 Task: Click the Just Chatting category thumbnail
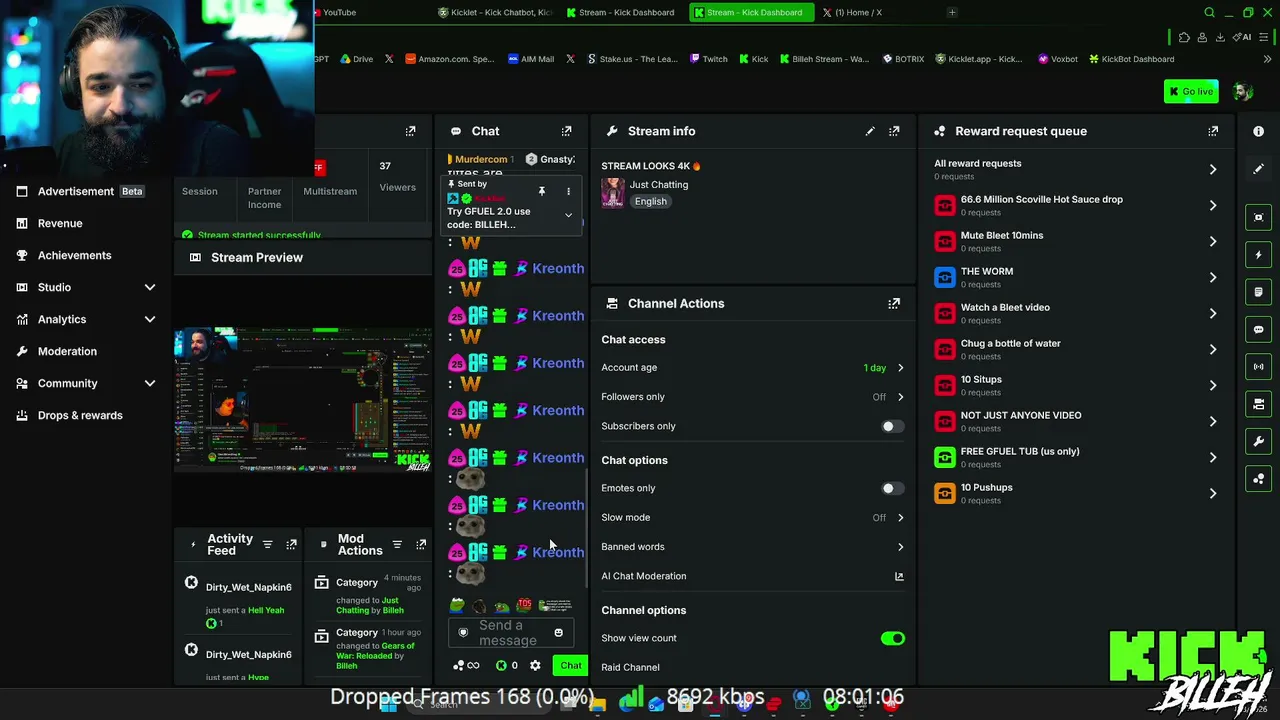(613, 192)
